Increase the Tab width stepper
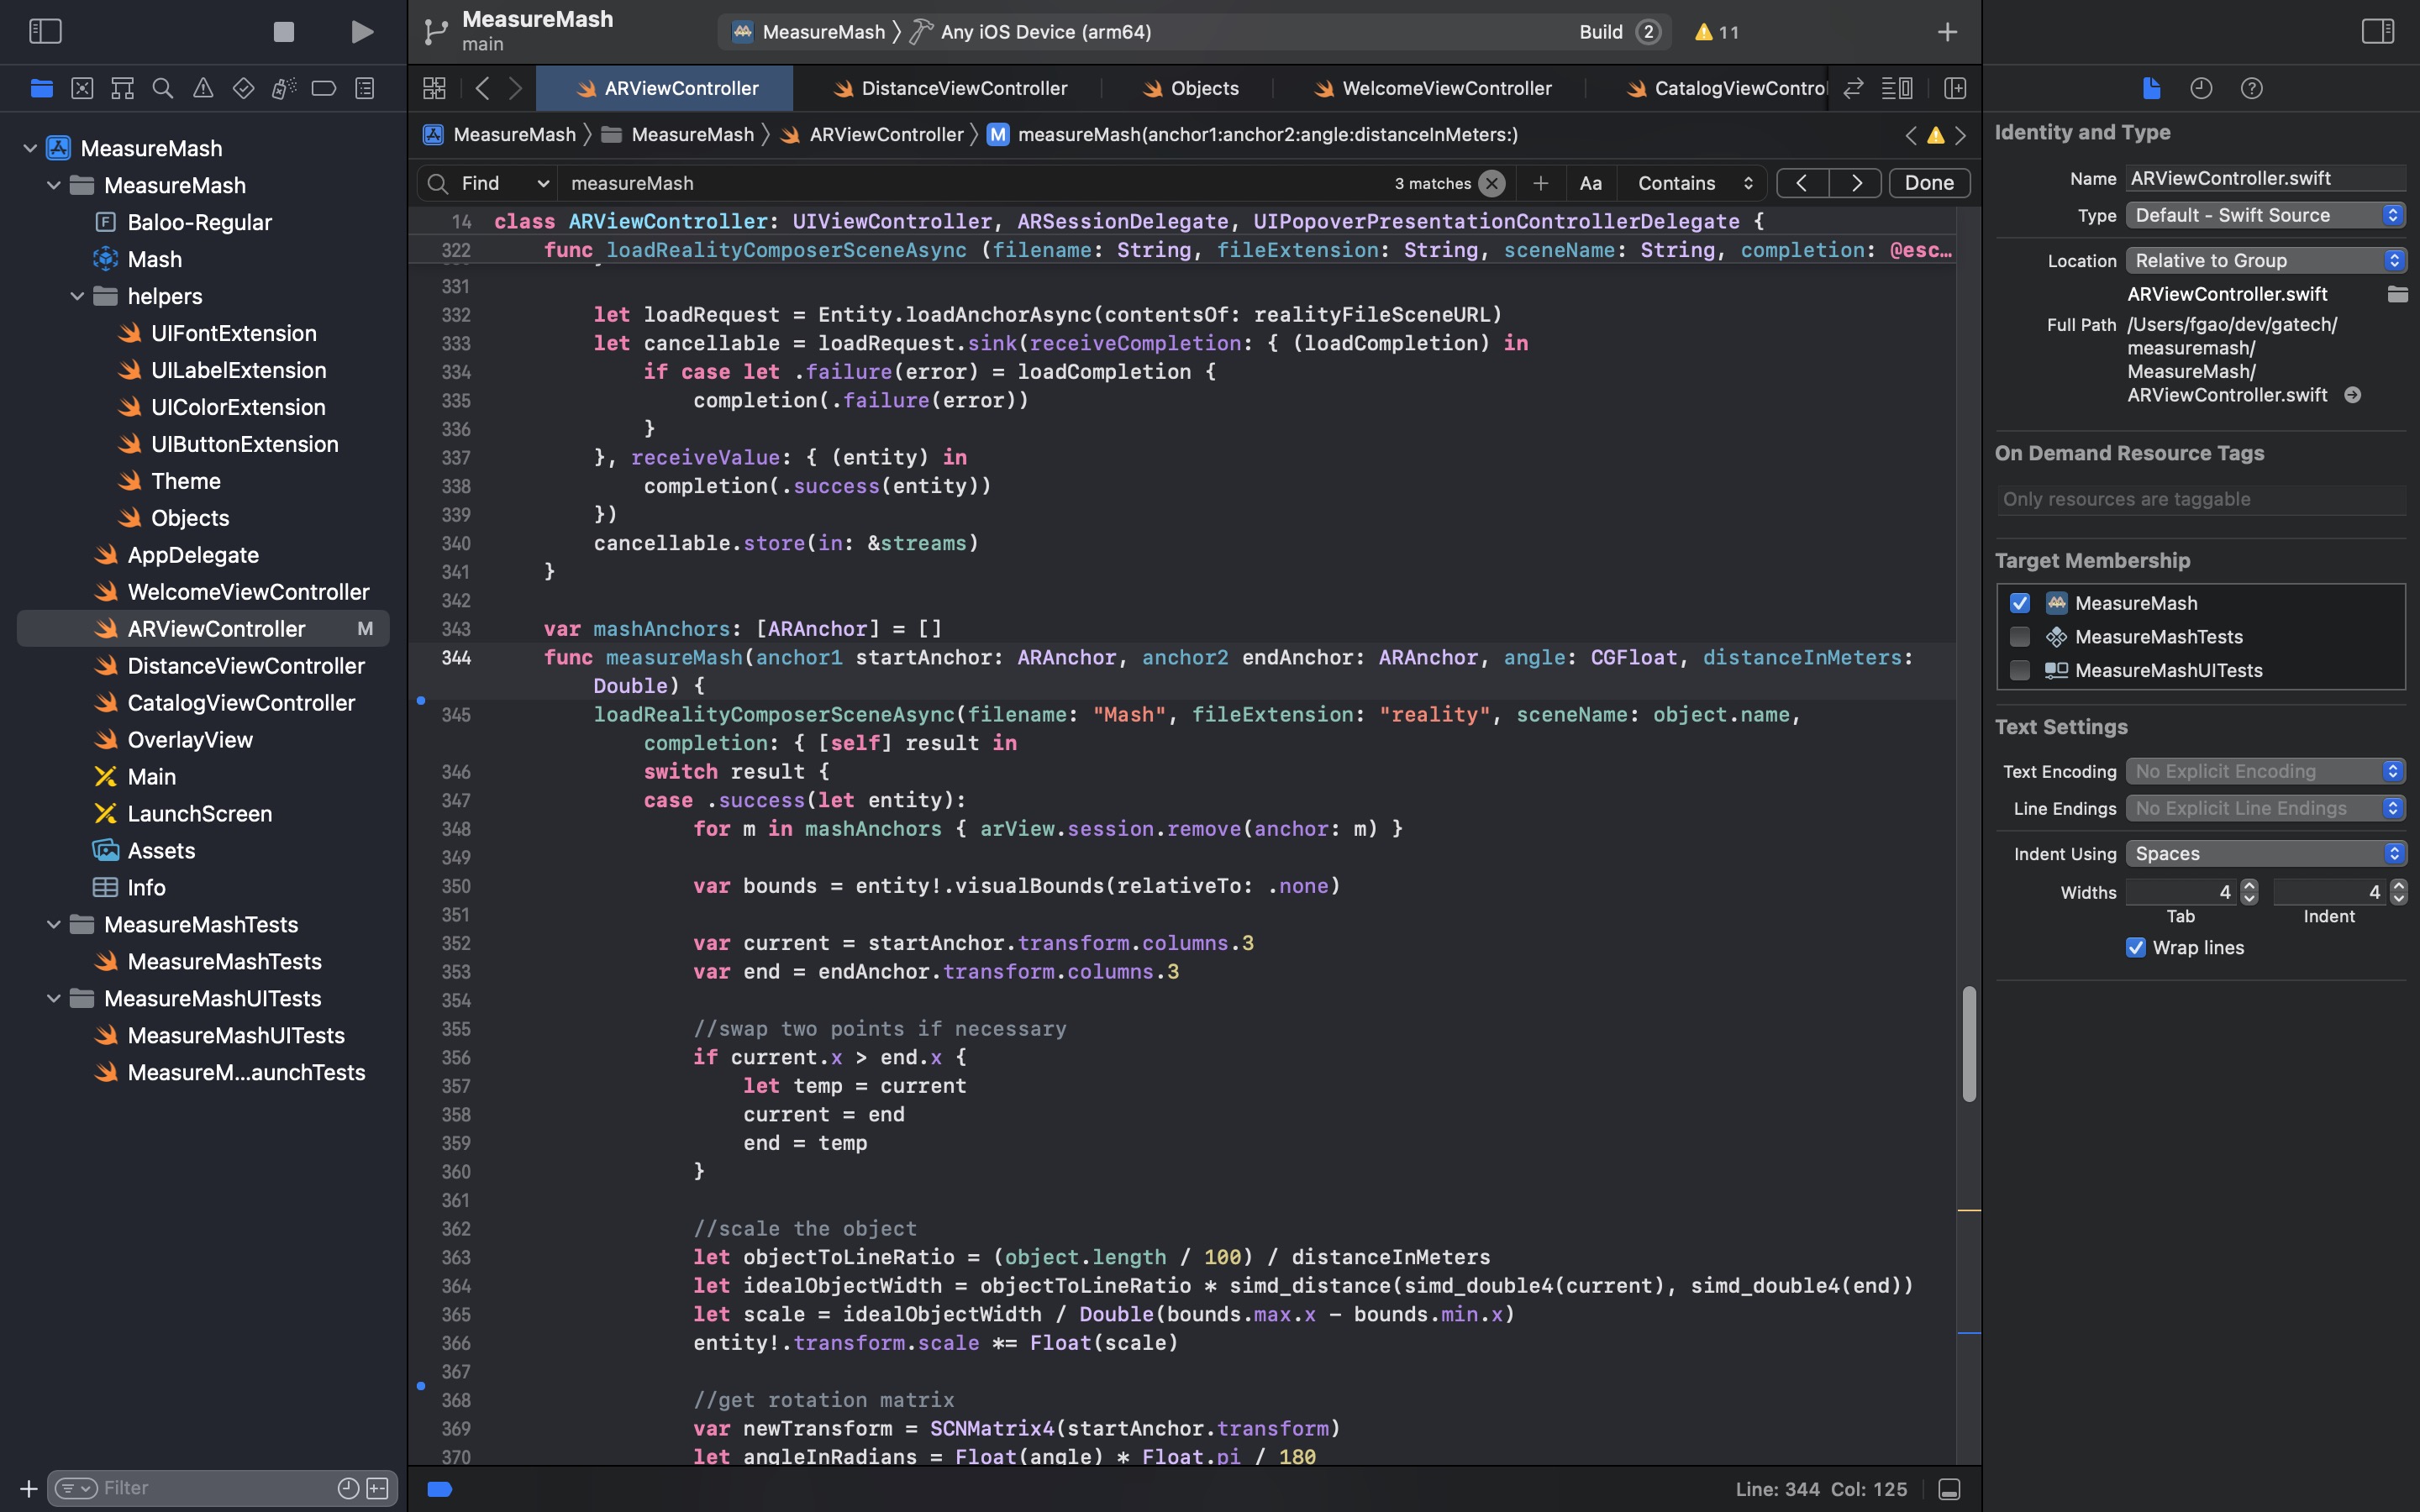The width and height of the screenshot is (2420, 1512). [x=2249, y=886]
